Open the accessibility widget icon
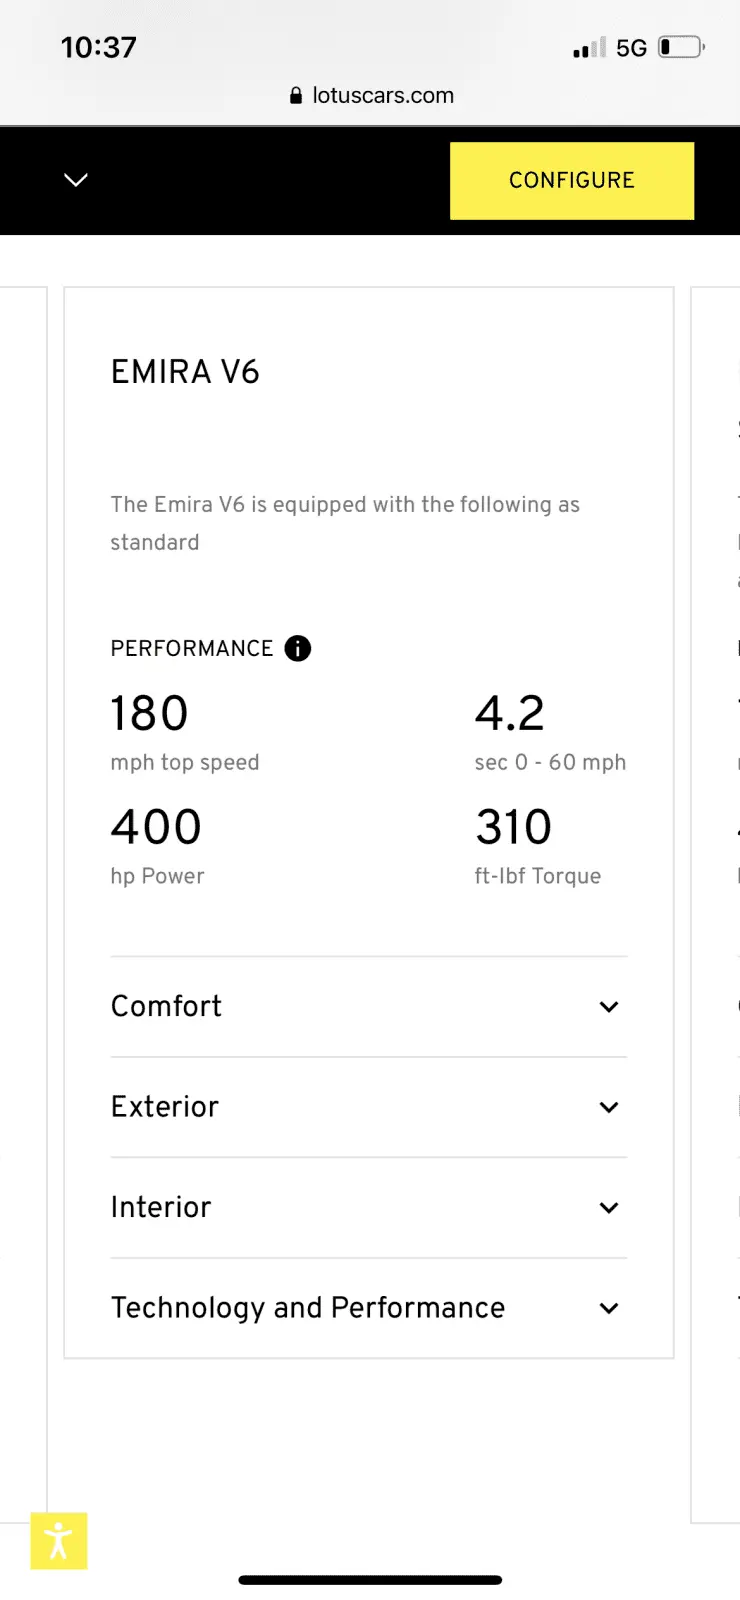The width and height of the screenshot is (740, 1600). pyautogui.click(x=59, y=1541)
